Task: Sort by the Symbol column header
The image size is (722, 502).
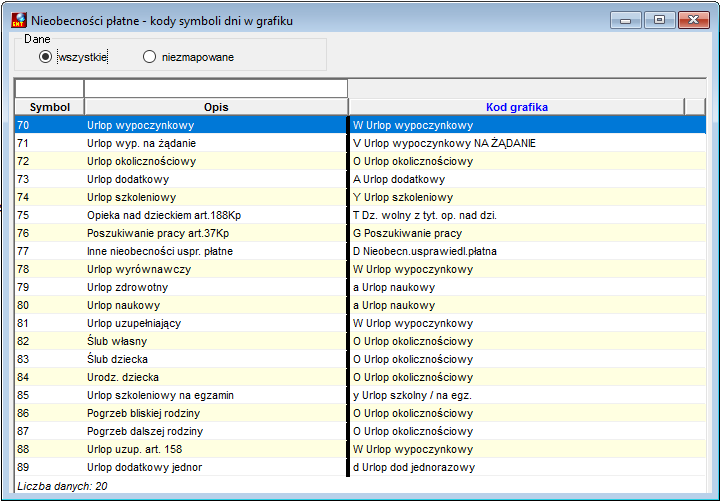Action: (50, 107)
